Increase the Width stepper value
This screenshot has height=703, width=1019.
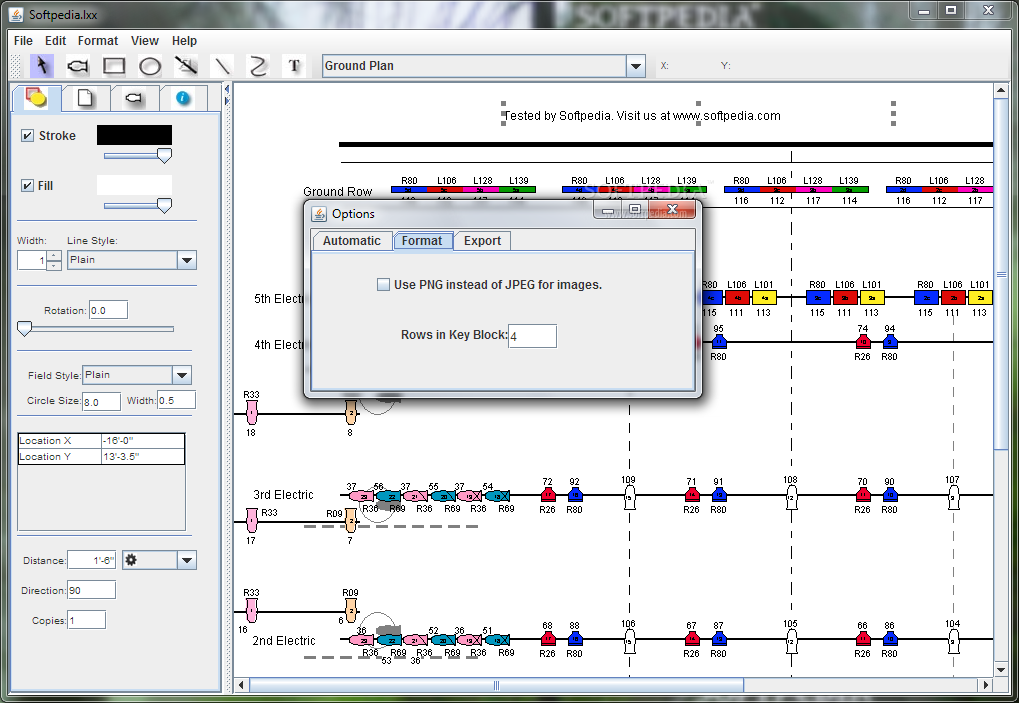(55, 255)
